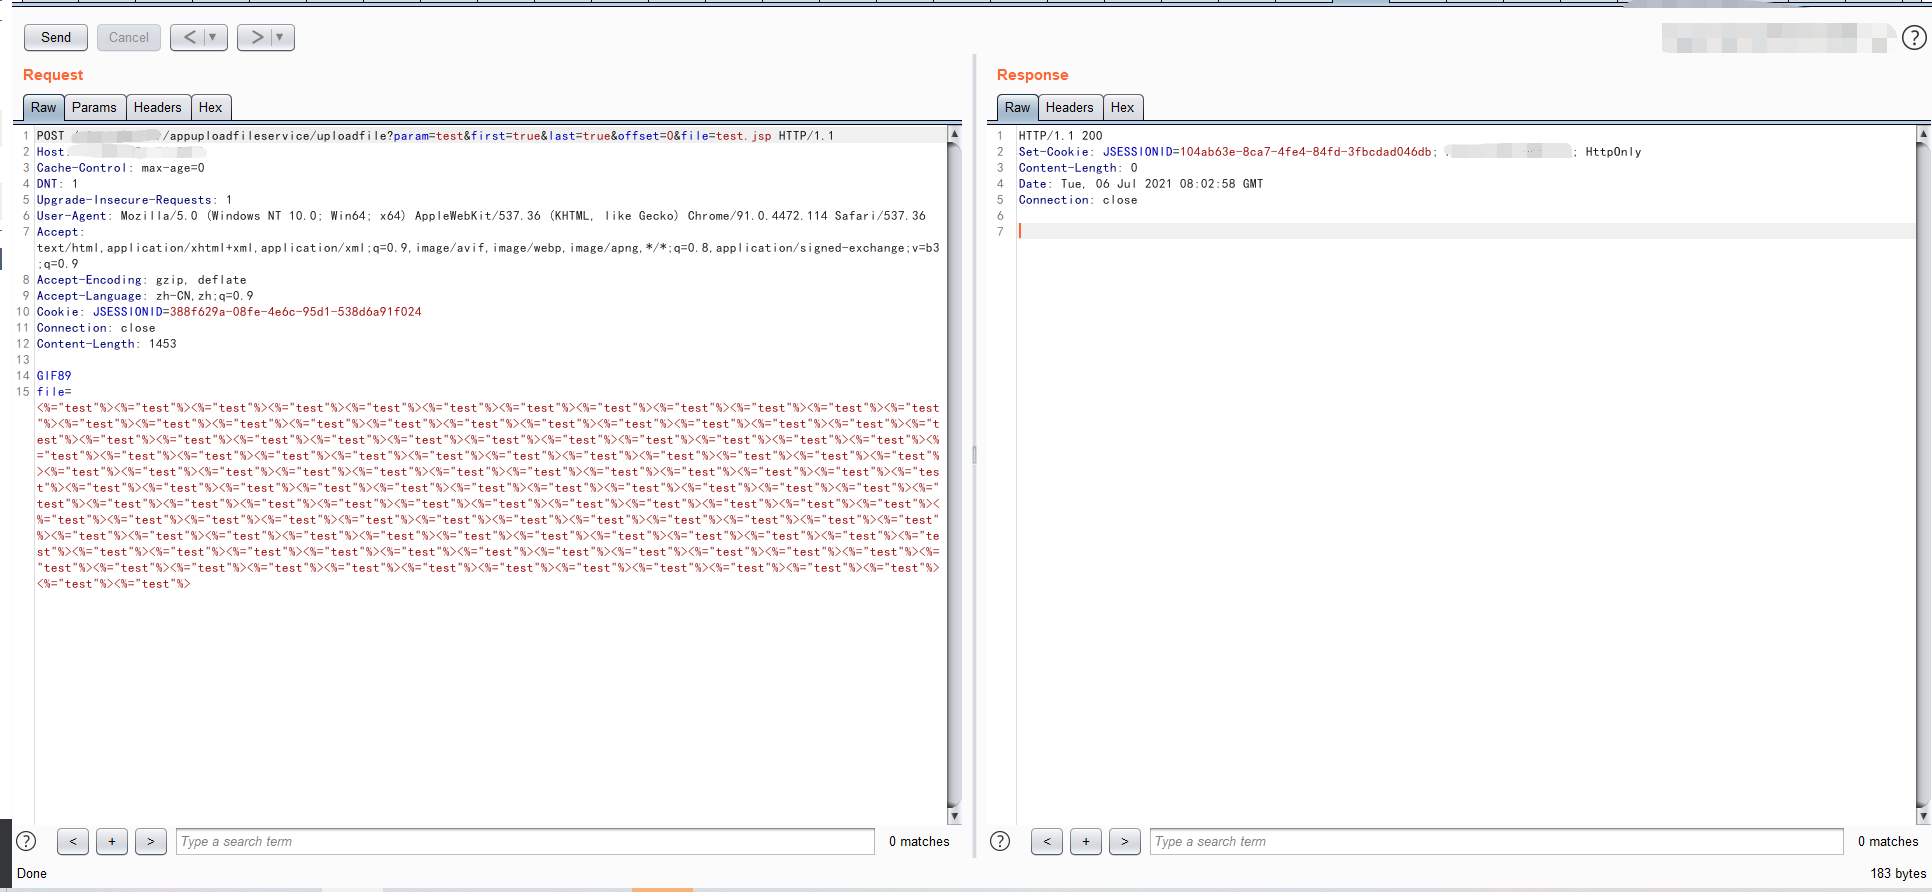Open request search help icon

(x=27, y=841)
